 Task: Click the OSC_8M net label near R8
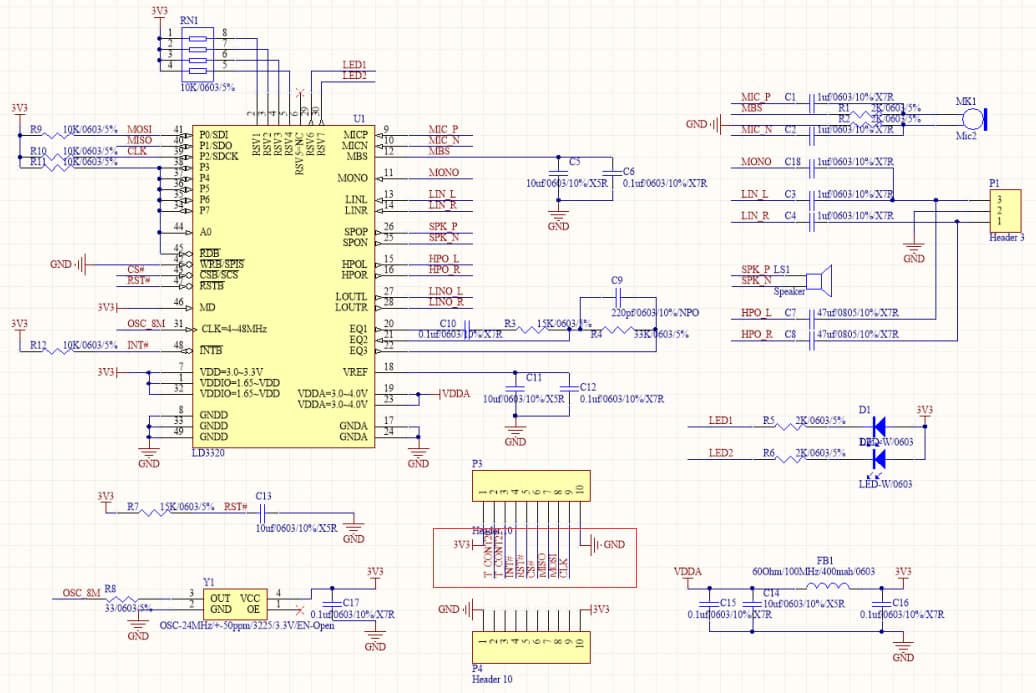(81, 593)
